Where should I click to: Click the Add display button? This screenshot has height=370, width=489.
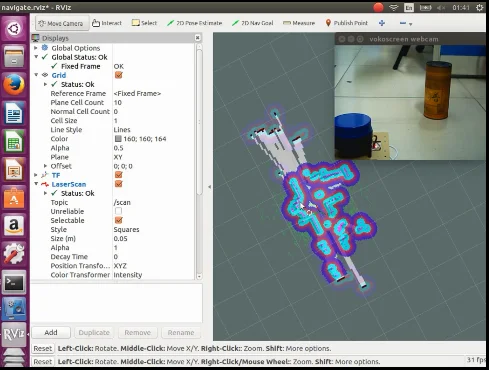(51, 332)
